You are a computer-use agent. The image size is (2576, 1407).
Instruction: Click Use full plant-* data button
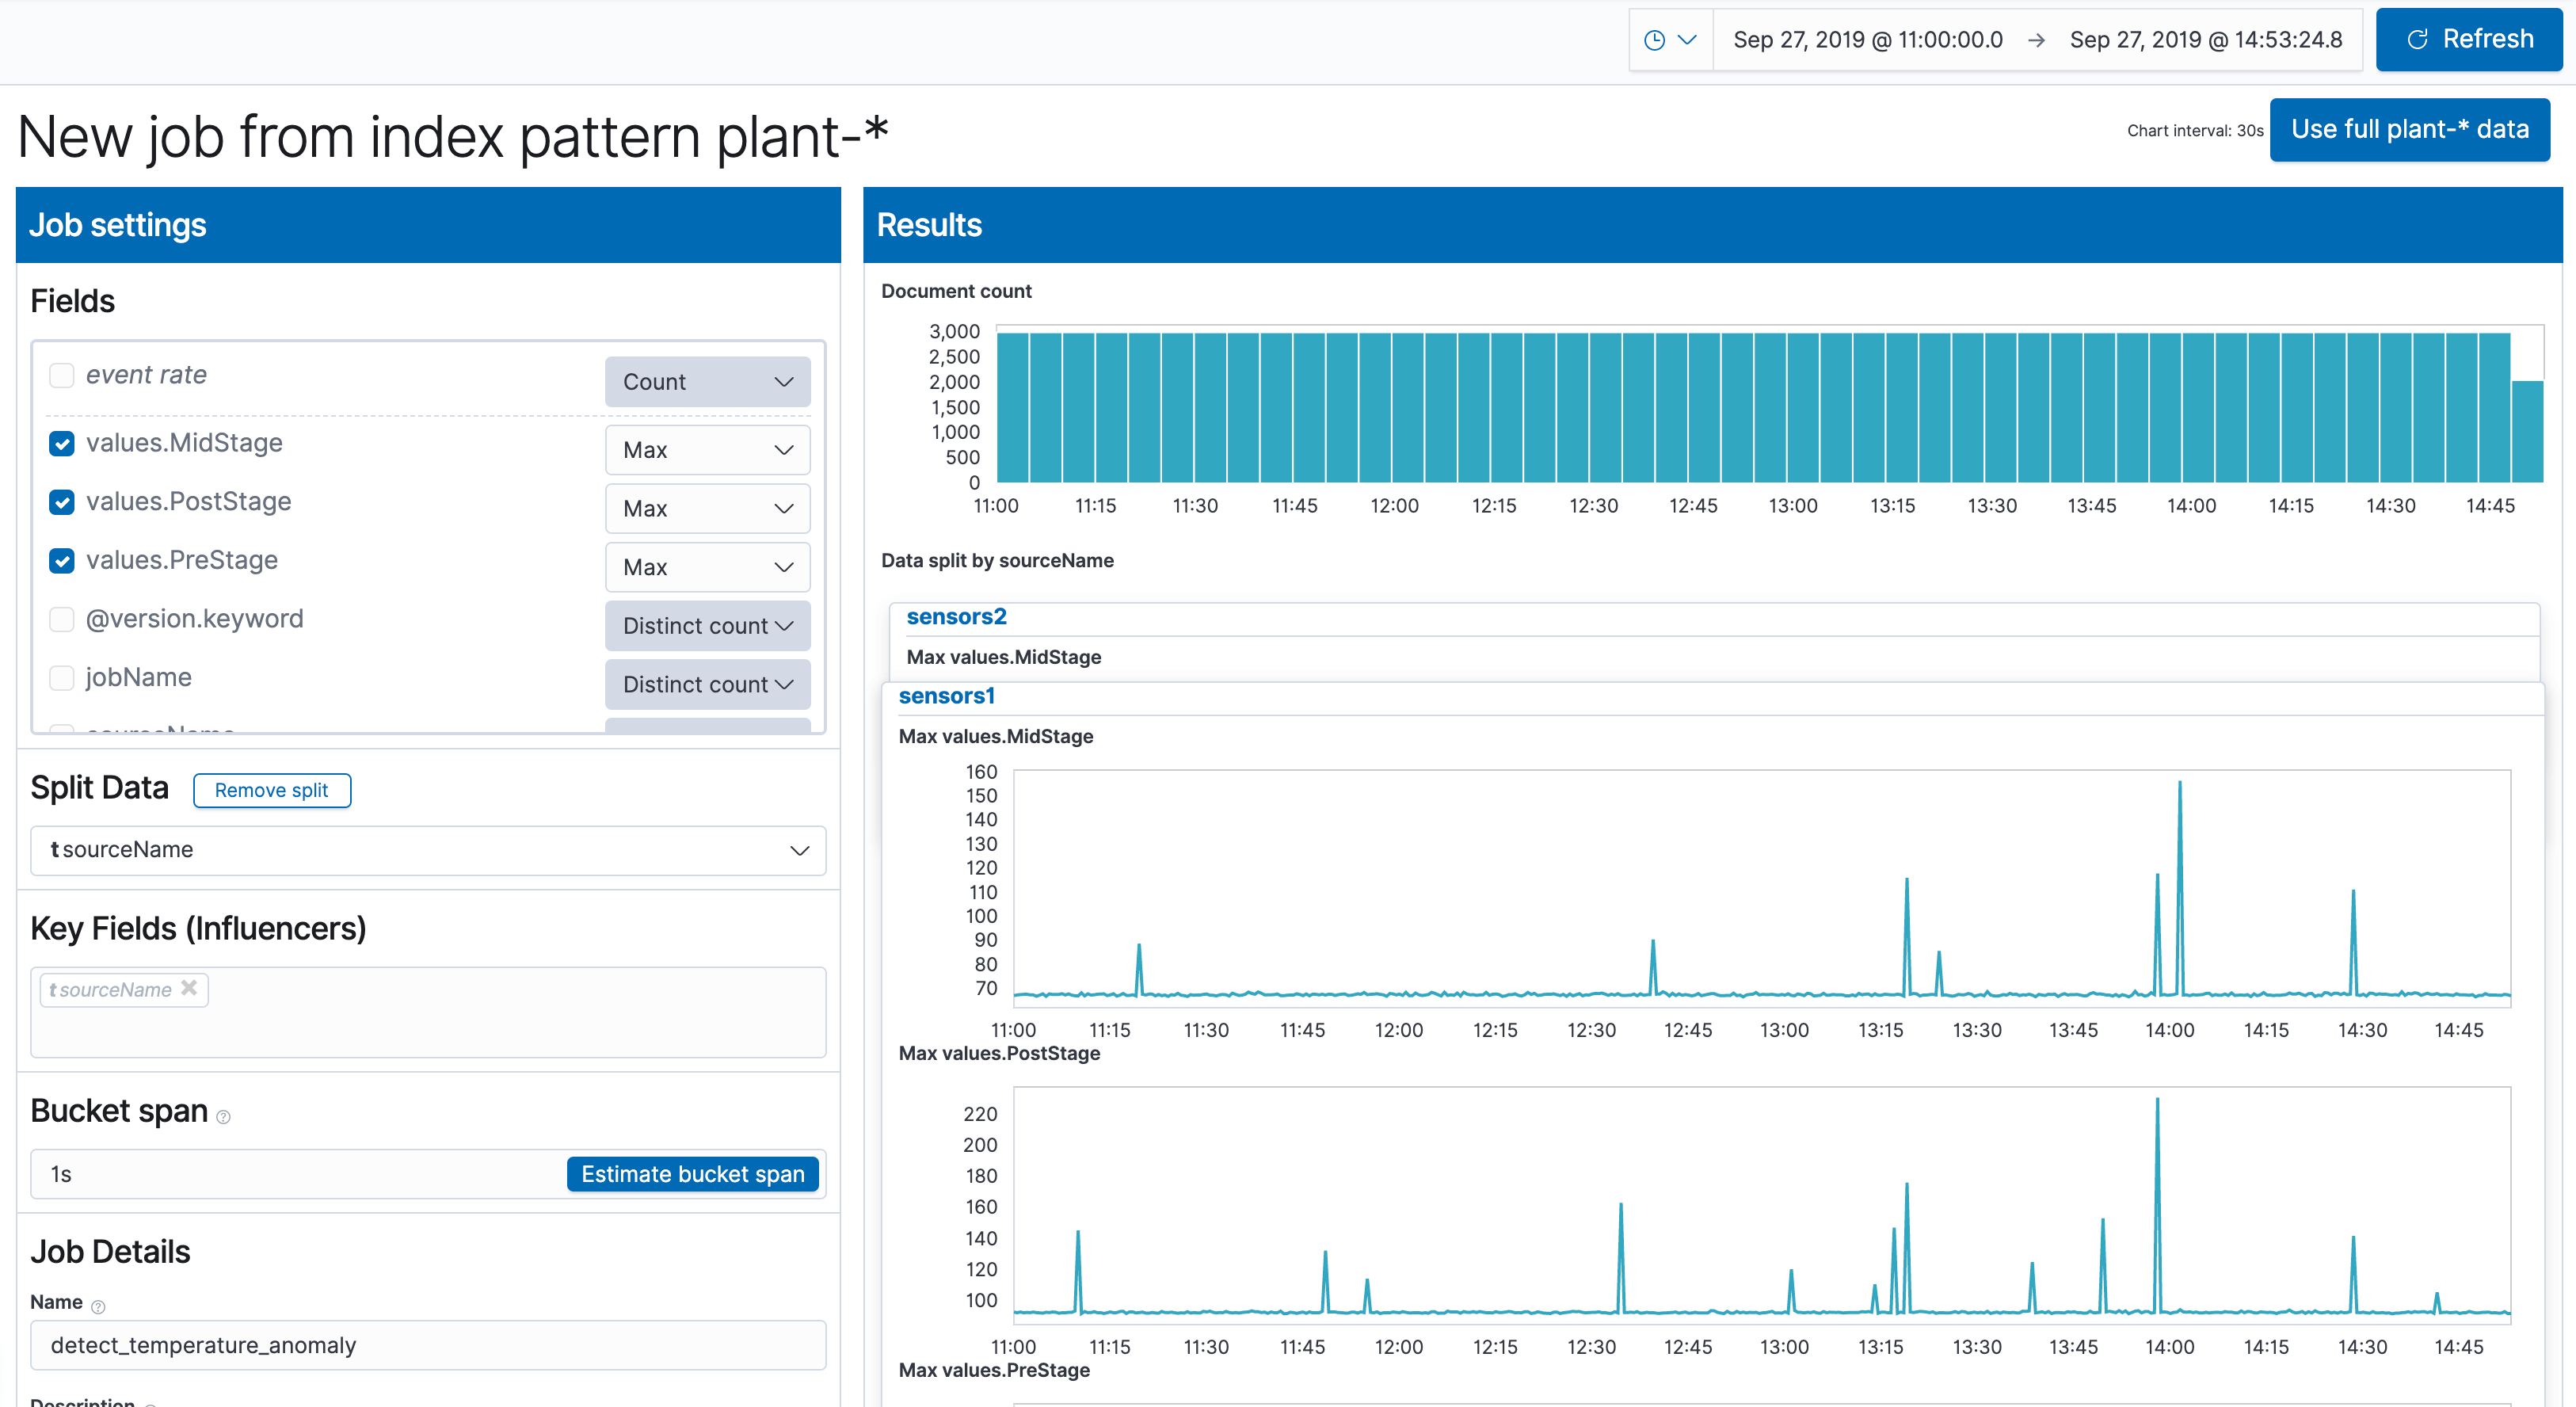[x=2409, y=130]
